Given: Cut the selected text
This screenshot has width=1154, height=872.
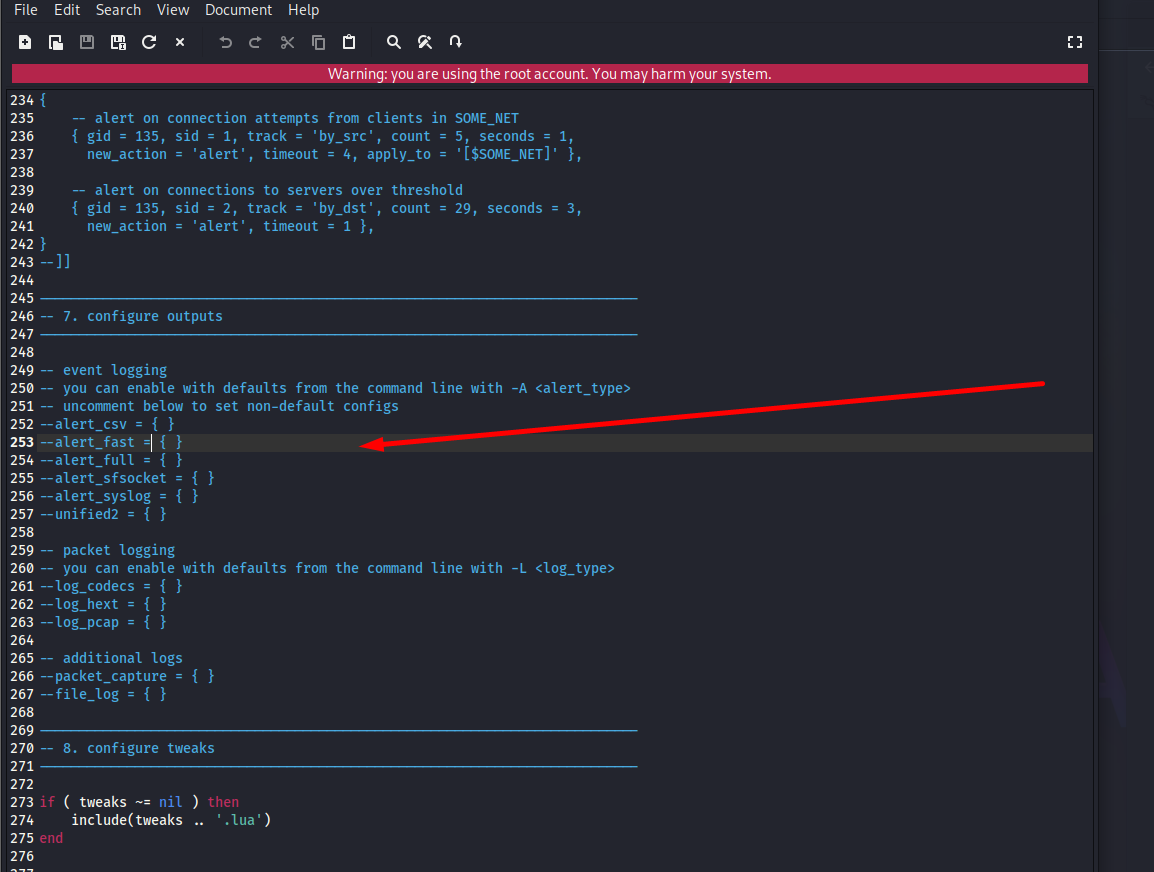Looking at the screenshot, I should (287, 42).
